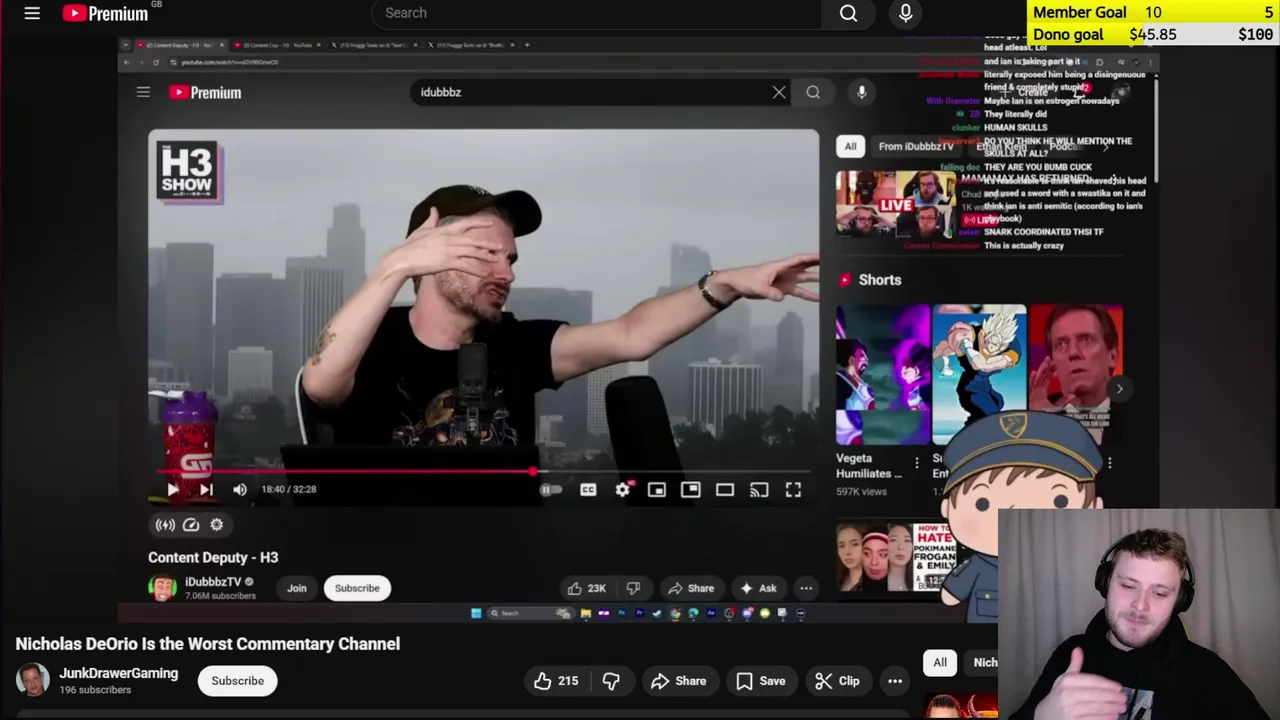This screenshot has width=1280, height=720.
Task: Click Join on iDubbbzTV channel
Action: point(297,588)
